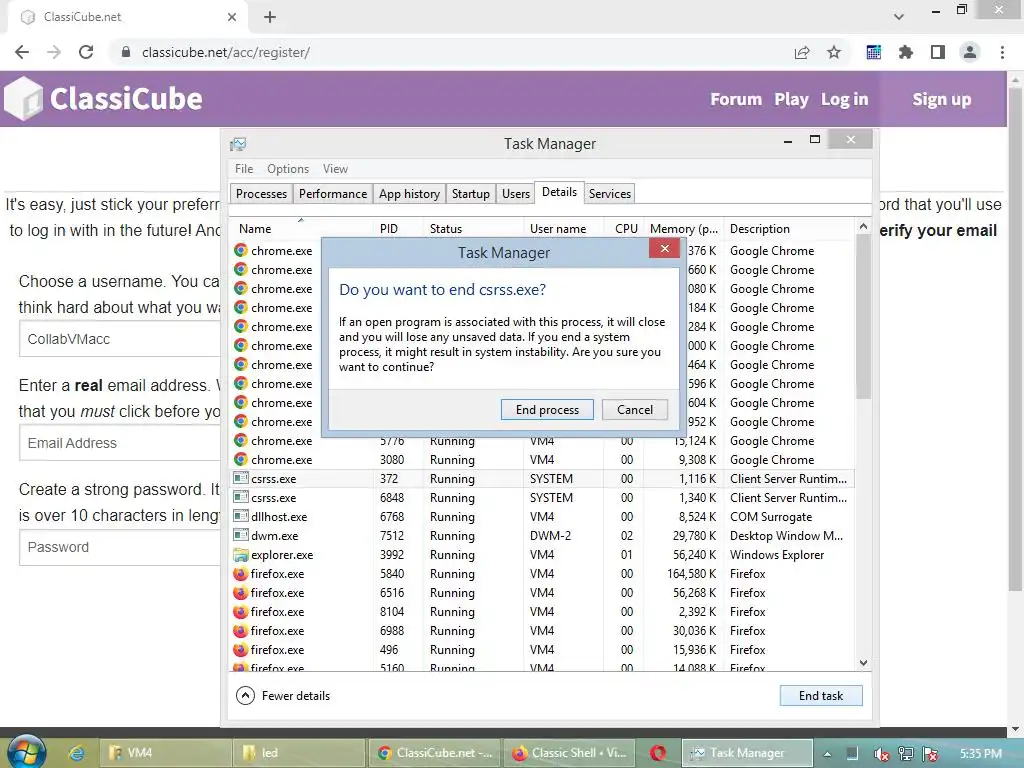Image resolution: width=1024 pixels, height=768 pixels.
Task: Open Internet Explorer from the taskbar
Action: click(x=77, y=753)
